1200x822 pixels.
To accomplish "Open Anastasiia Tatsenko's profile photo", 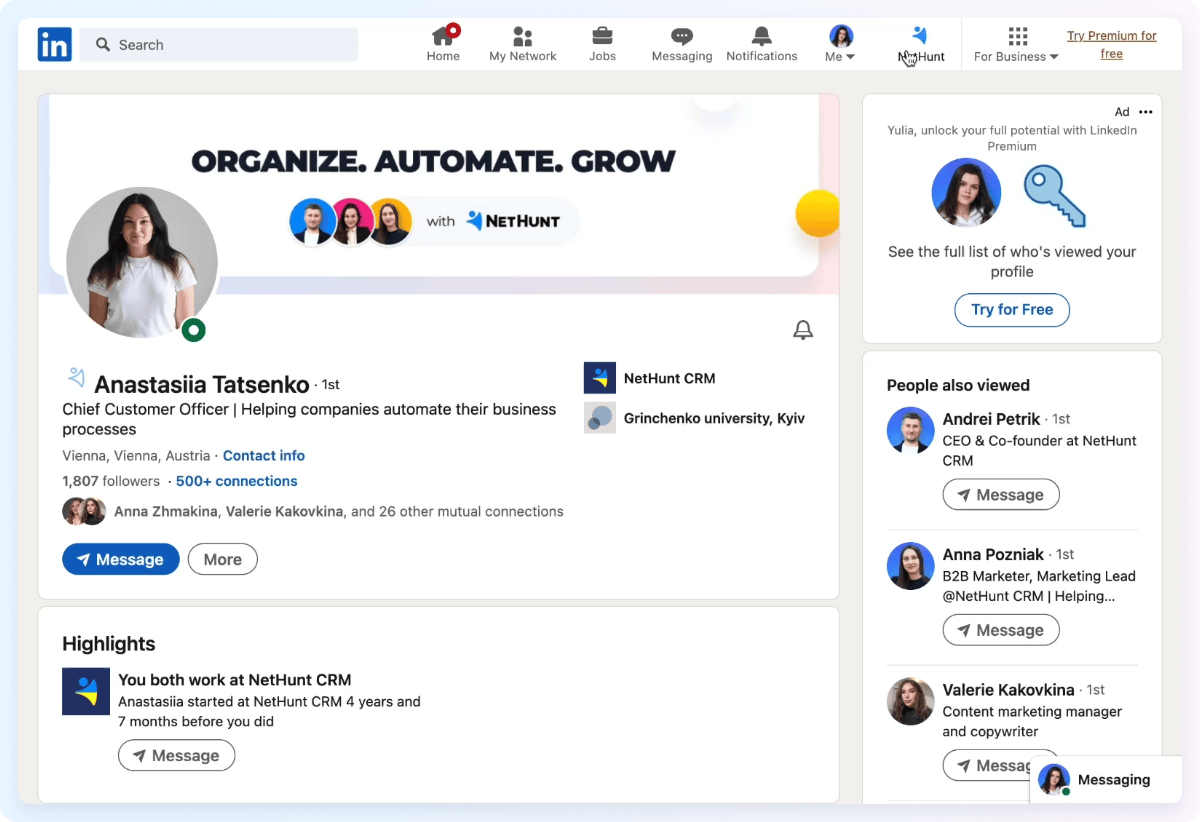I will (142, 263).
